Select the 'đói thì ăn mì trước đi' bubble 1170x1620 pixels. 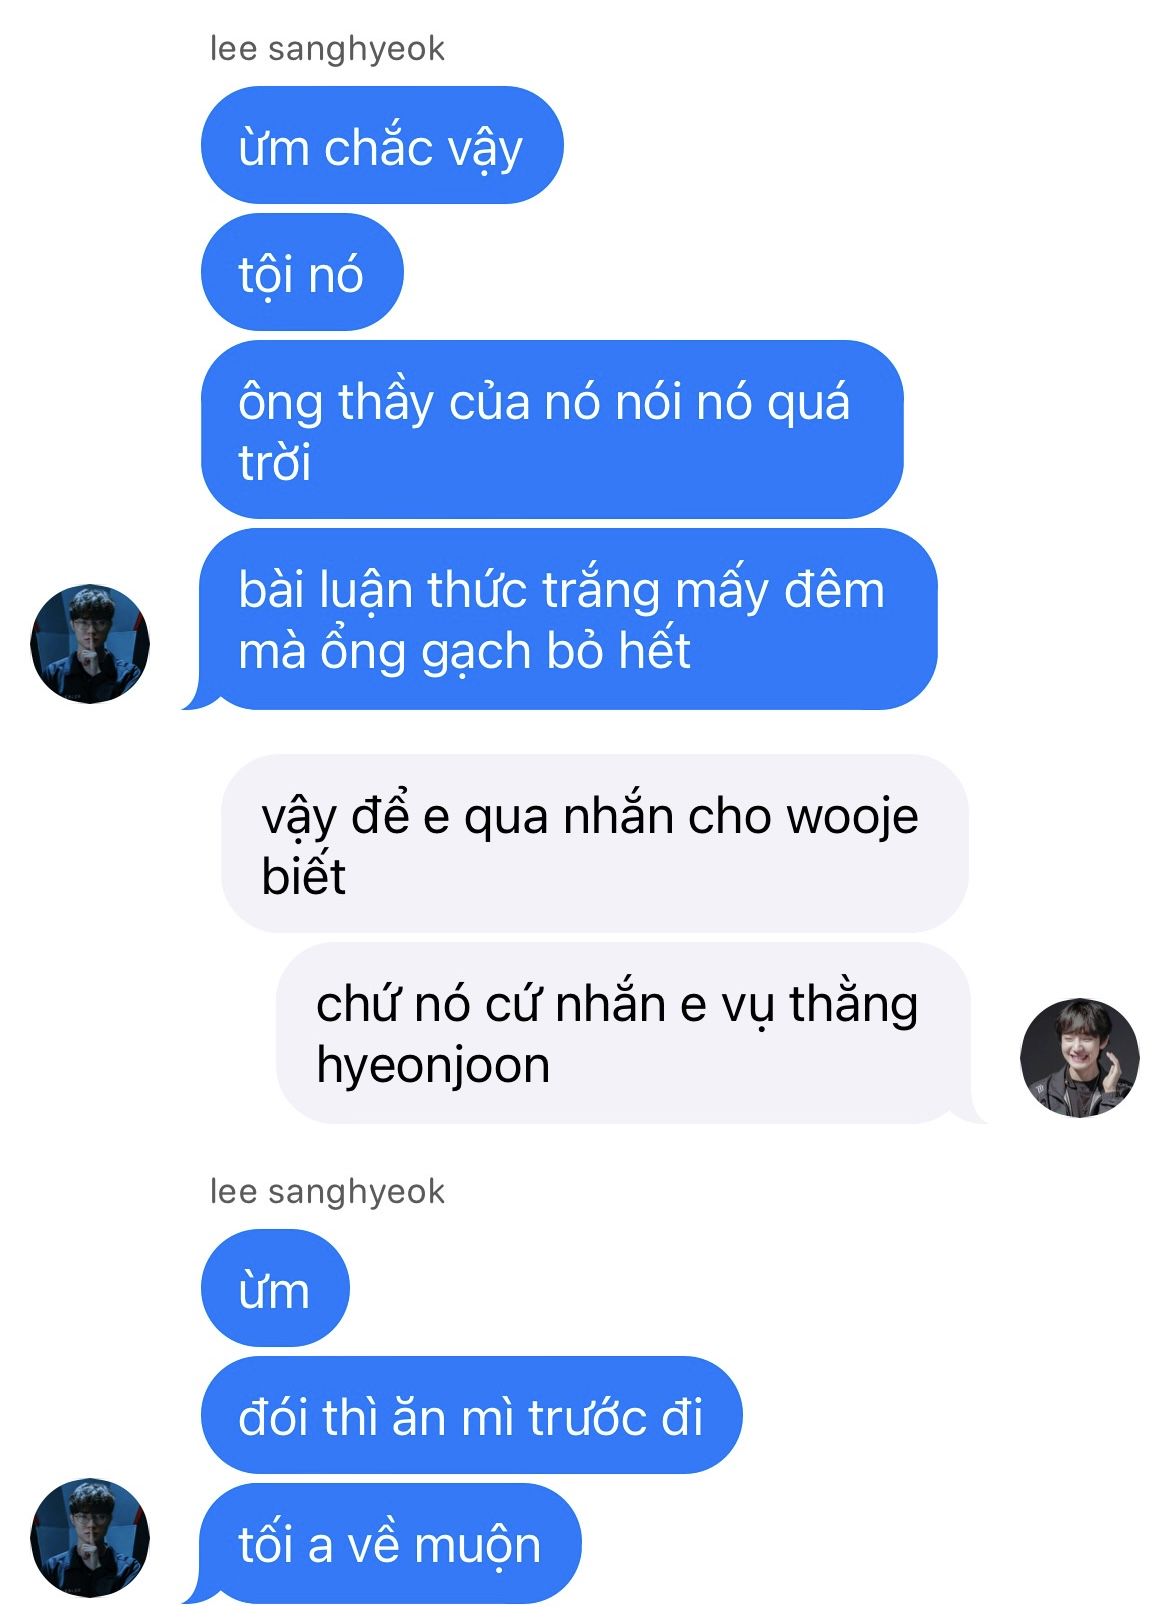click(471, 1415)
